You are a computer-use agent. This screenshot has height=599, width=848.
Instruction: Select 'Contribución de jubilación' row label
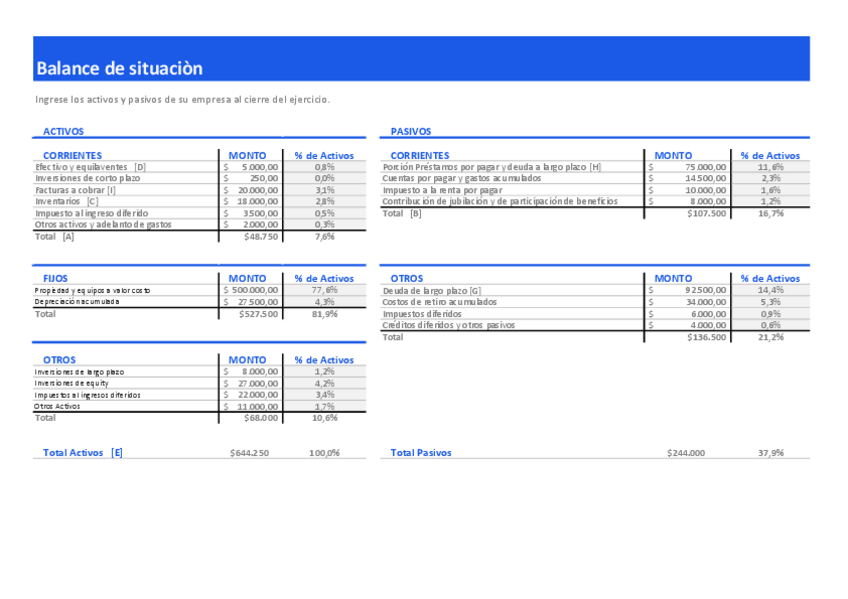(x=500, y=201)
